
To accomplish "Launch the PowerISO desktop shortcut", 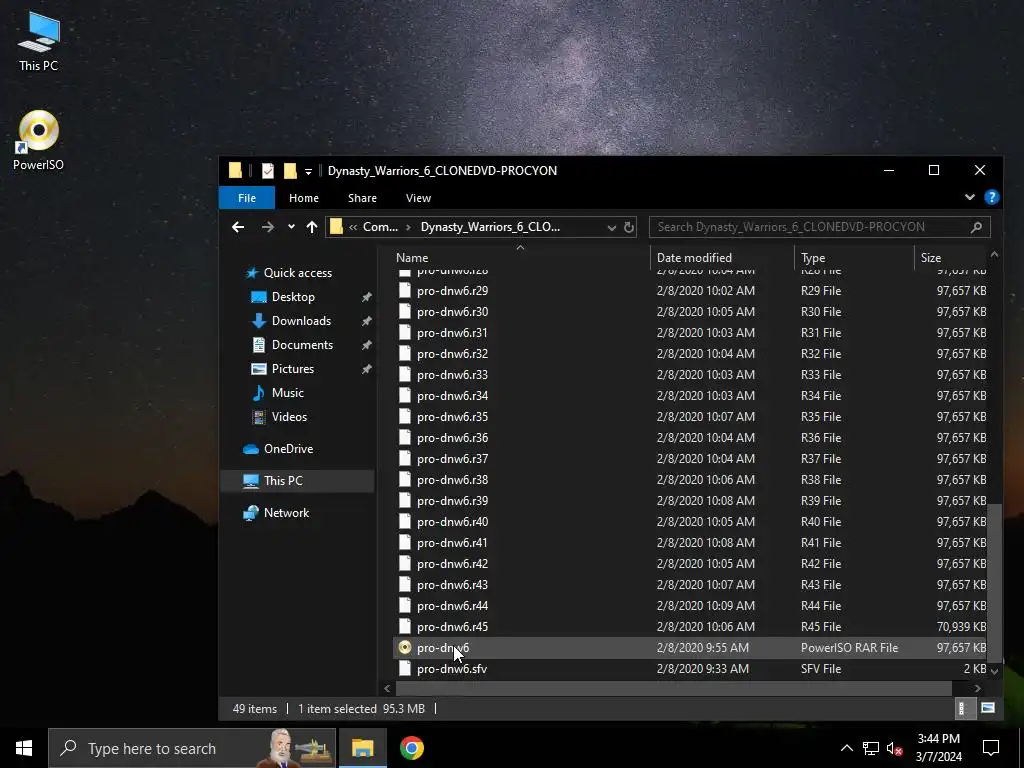I will [39, 140].
